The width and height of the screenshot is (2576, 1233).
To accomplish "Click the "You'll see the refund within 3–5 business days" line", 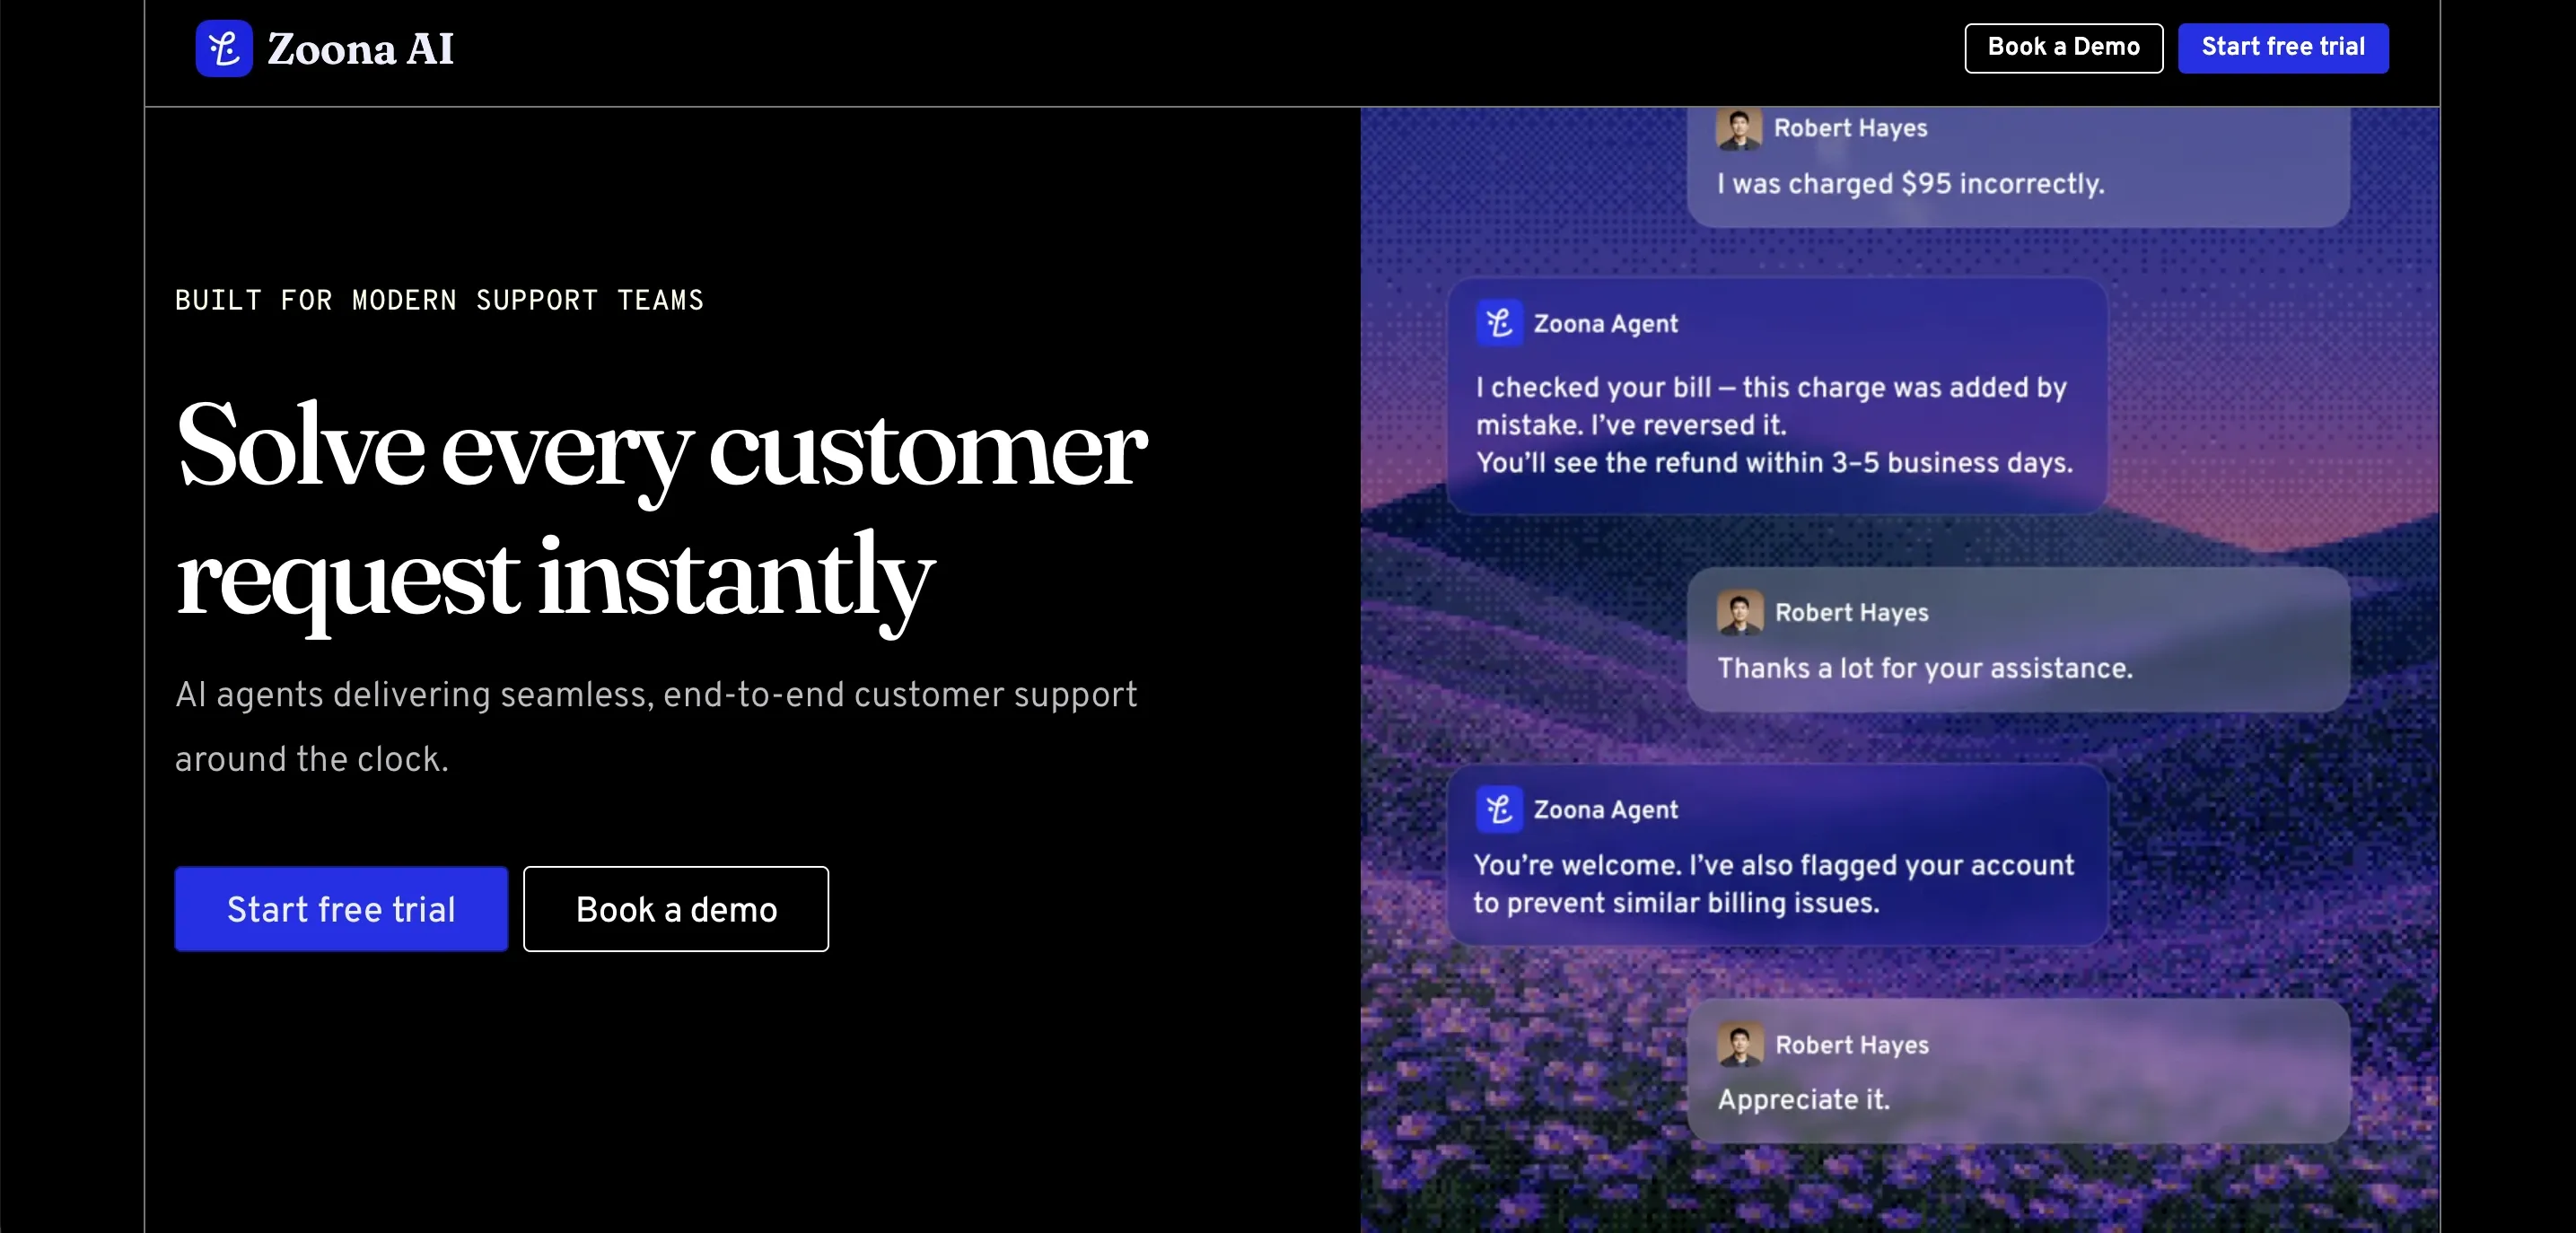I will pos(1775,463).
